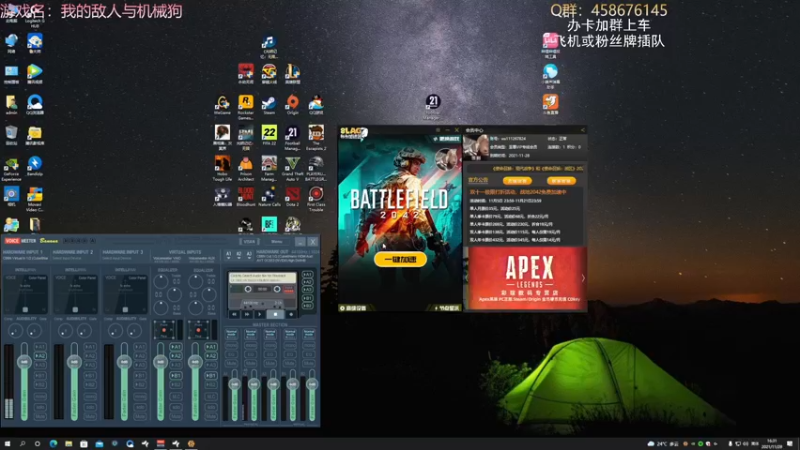The image size is (800, 450).
Task: Toggle A1 bus on Hardware Input 1
Action: 40,347
